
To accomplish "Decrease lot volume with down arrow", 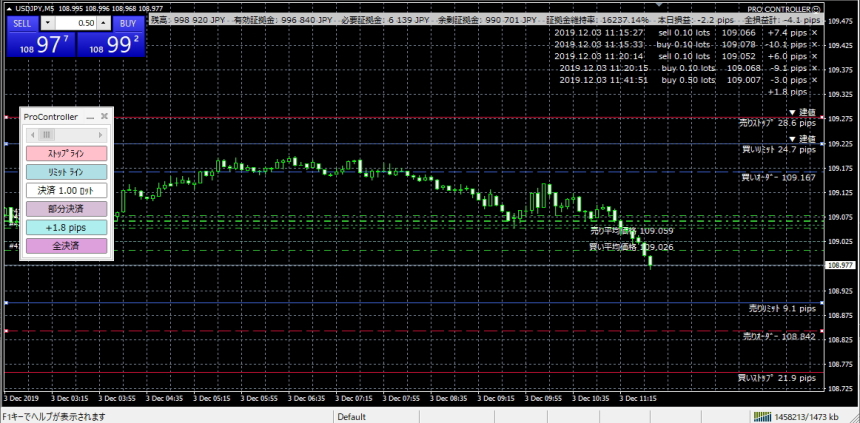I will tap(48, 24).
